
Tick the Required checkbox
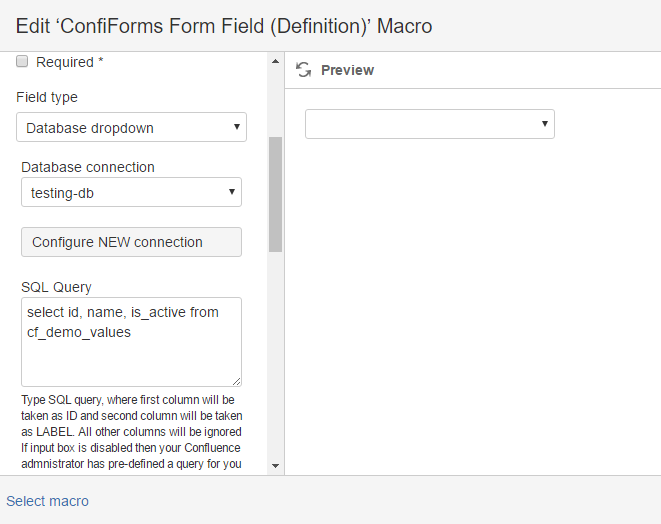(22, 61)
